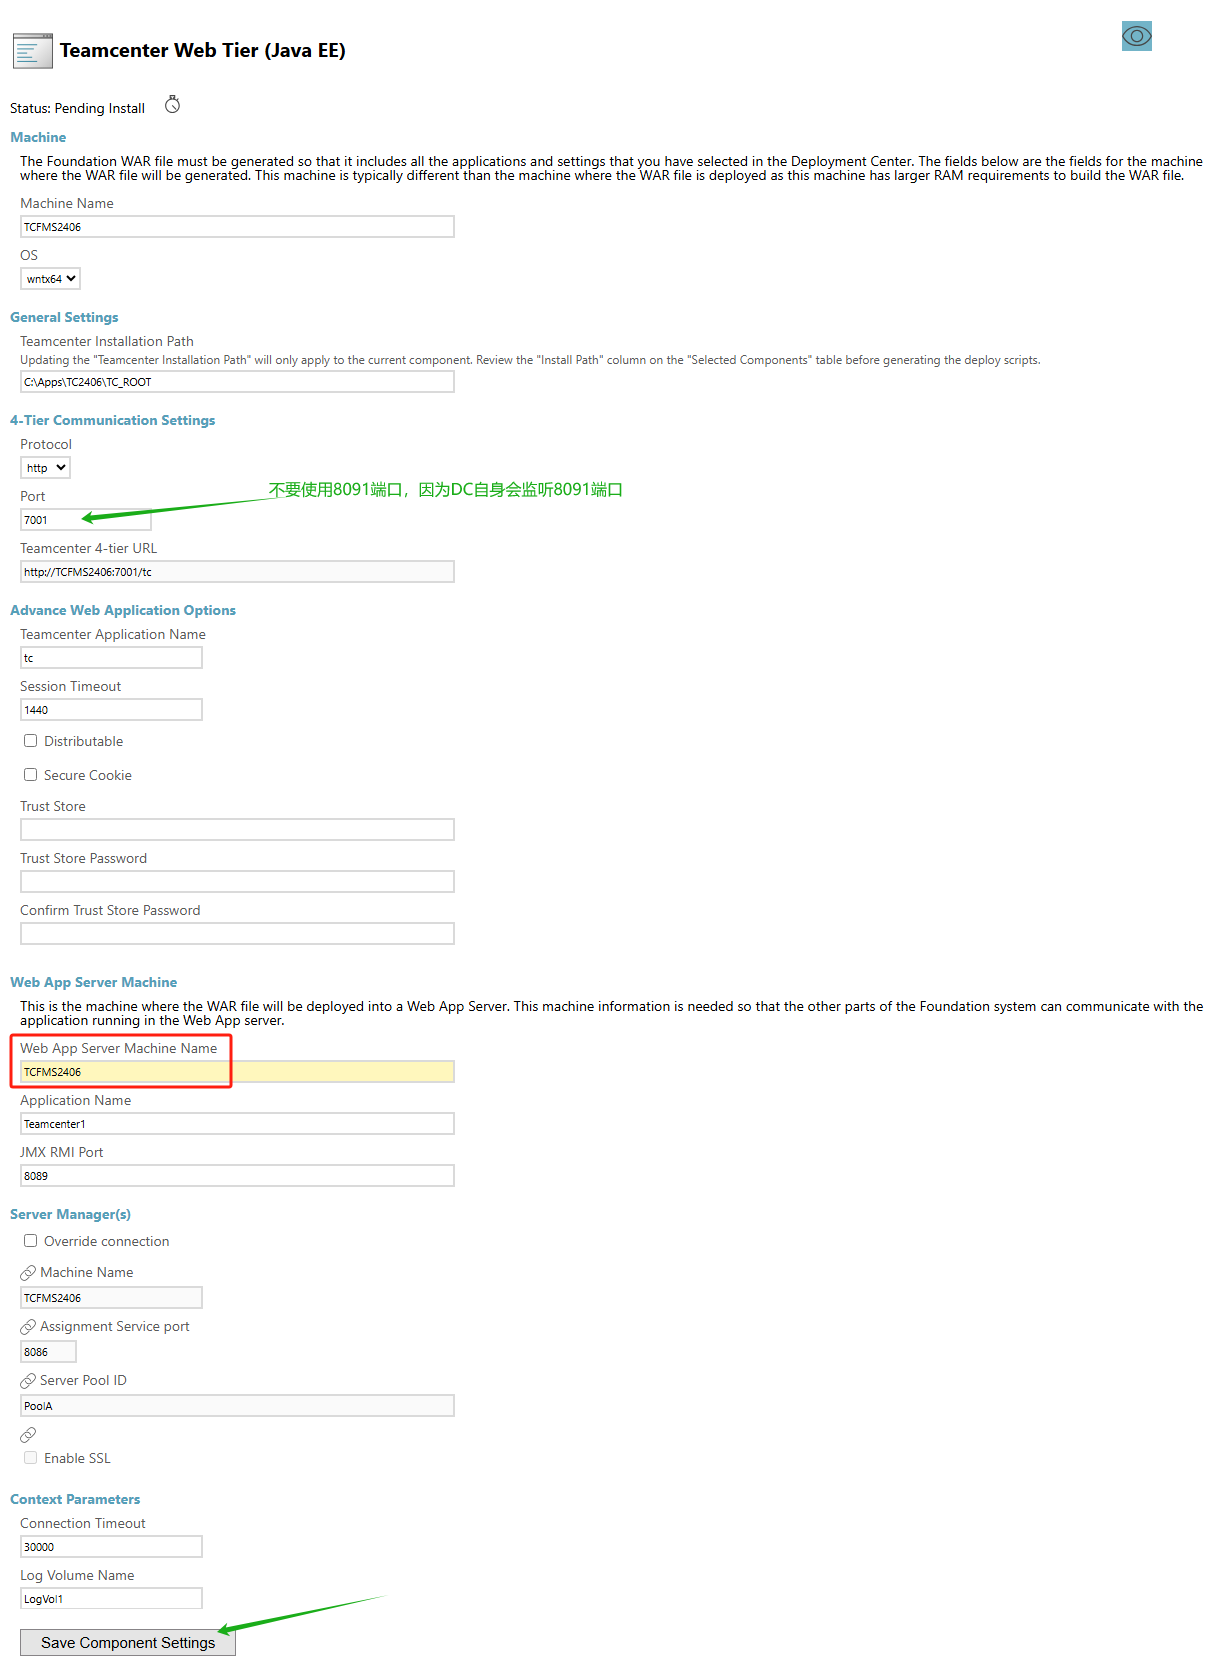Click the Web App Server Machine heading
The width and height of the screenshot is (1214, 1676).
point(93,982)
